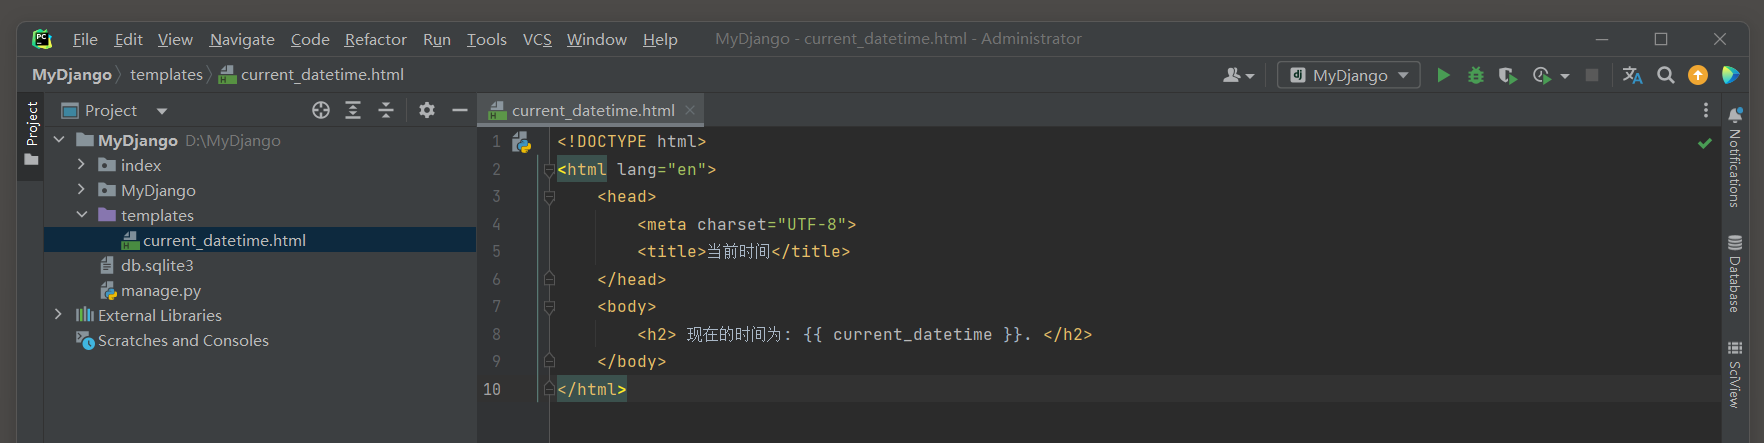This screenshot has height=443, width=1764.
Task: Click the green inspection checkmark
Action: (x=1704, y=143)
